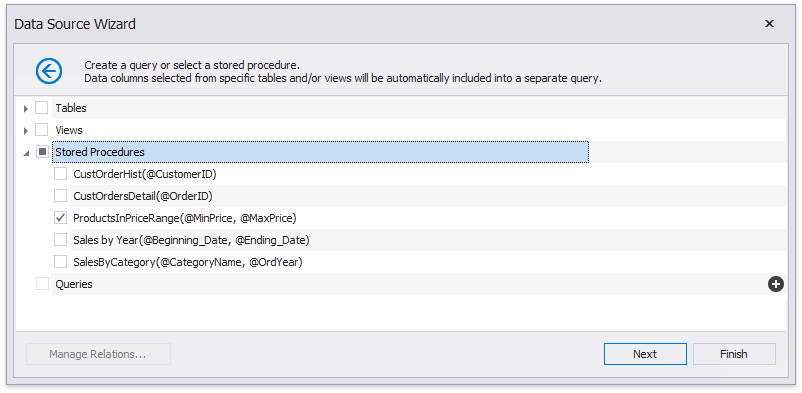Check the Views checkbox
802x393 pixels.
pos(42,130)
